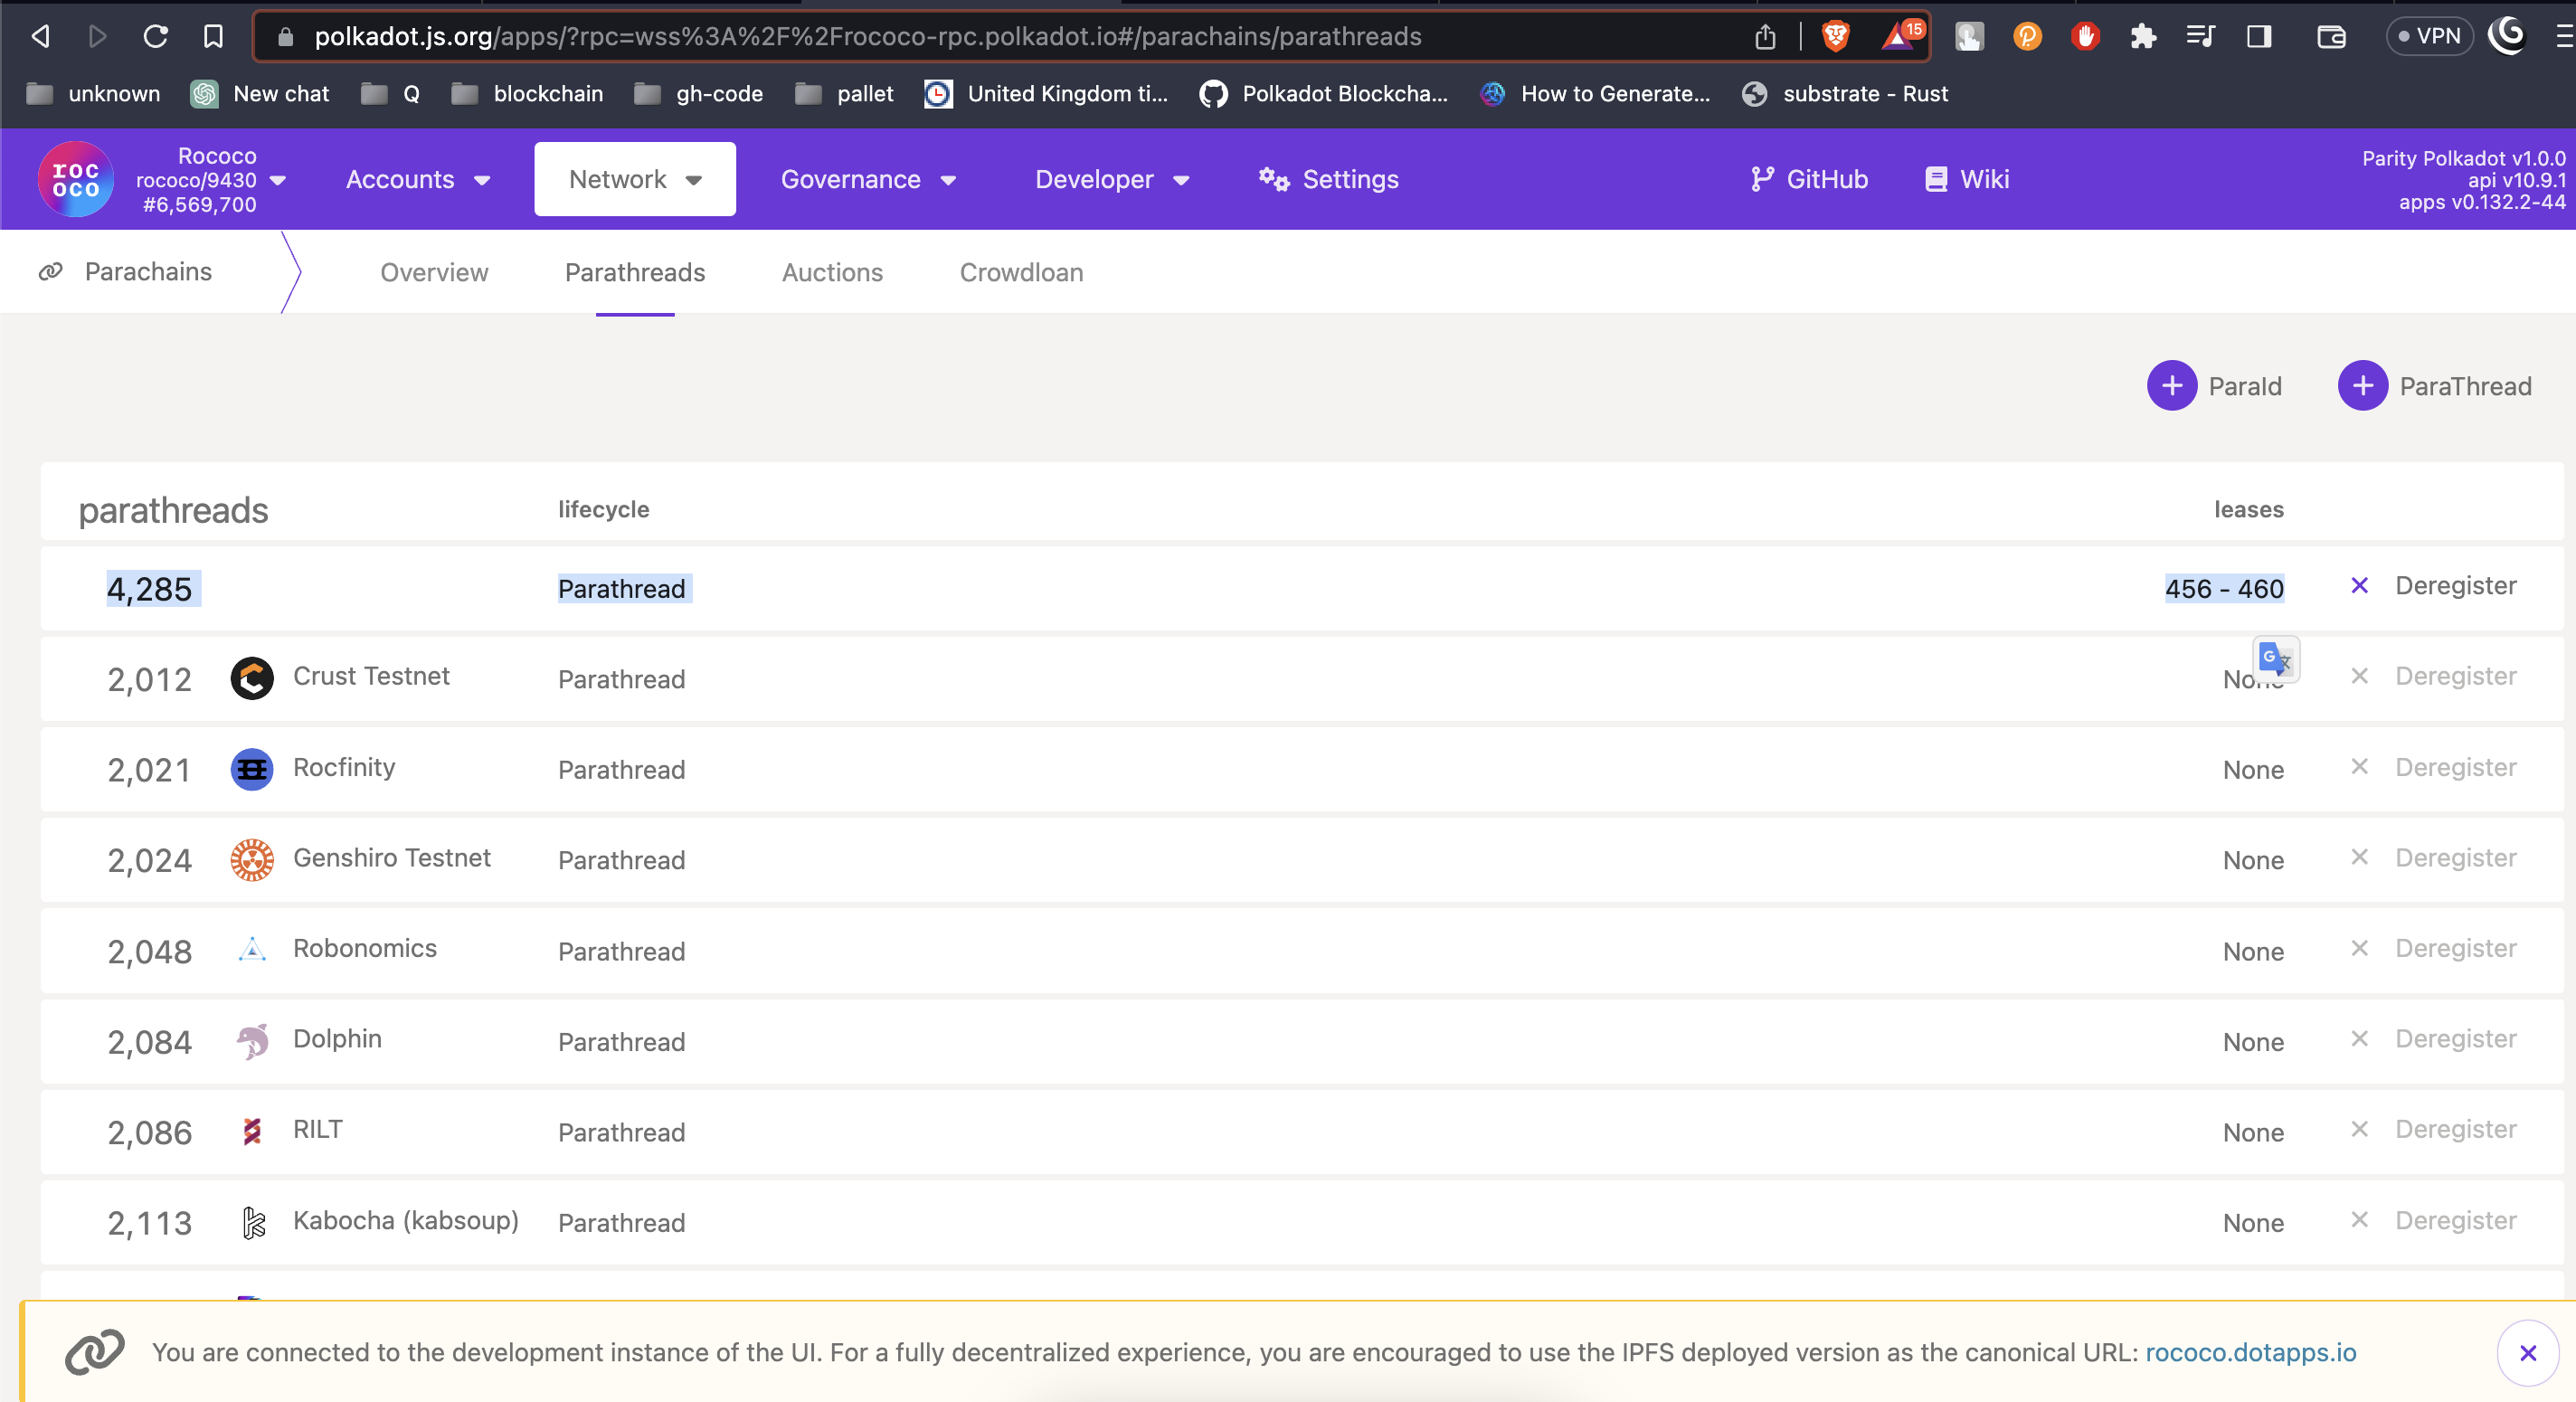Click the browser back arrow
2576x1402 pixels.
pos(40,37)
